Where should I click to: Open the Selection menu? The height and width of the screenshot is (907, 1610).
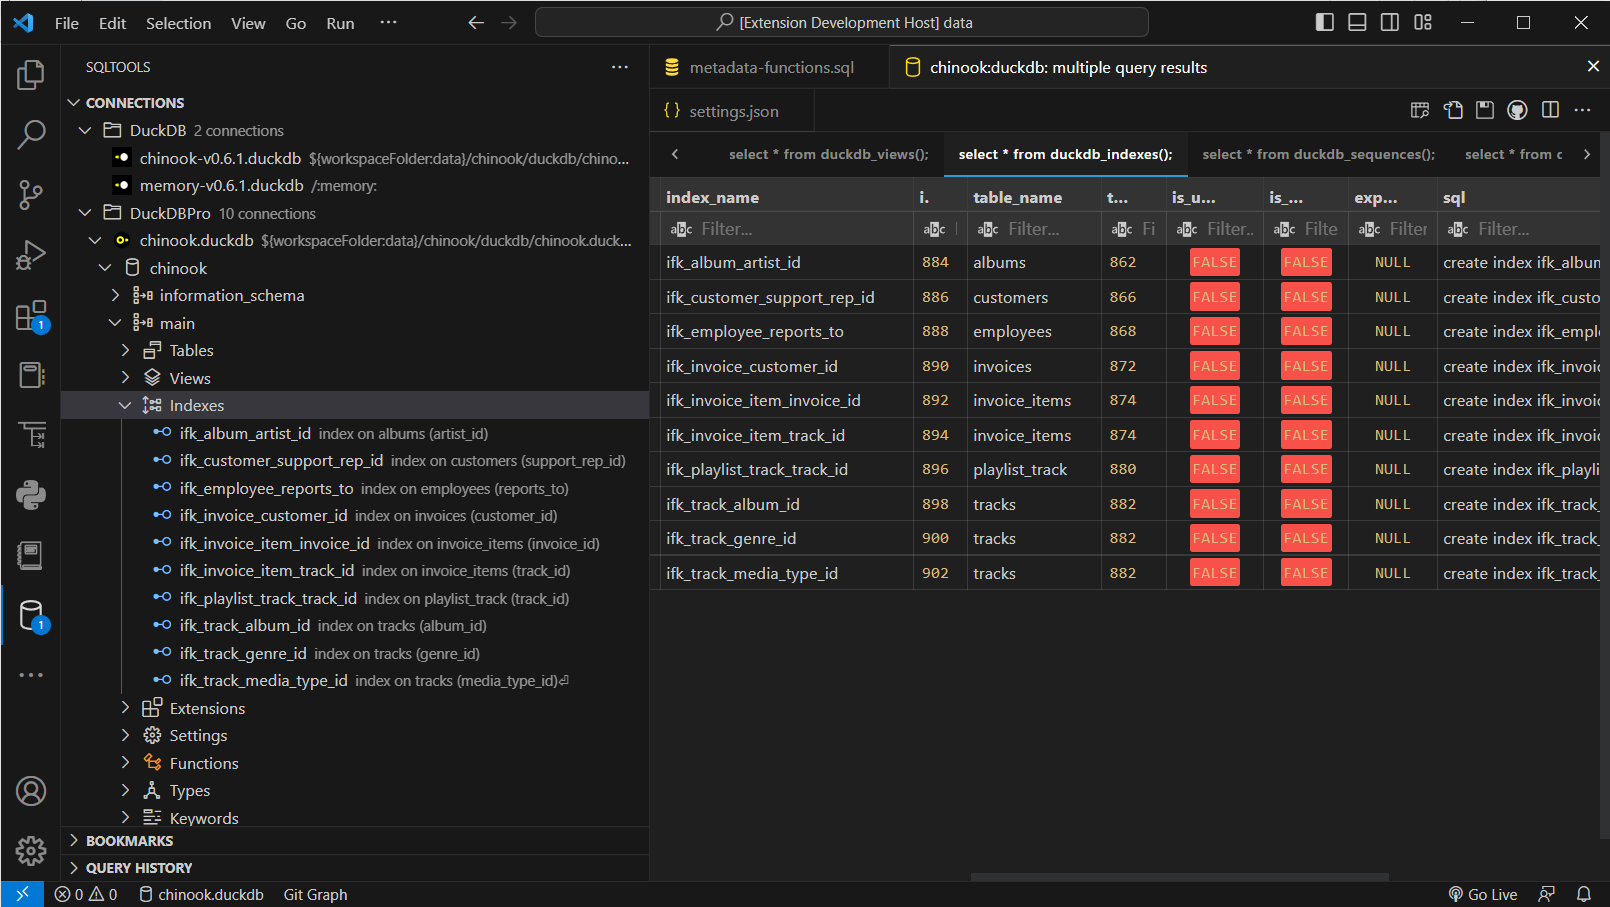(x=178, y=23)
